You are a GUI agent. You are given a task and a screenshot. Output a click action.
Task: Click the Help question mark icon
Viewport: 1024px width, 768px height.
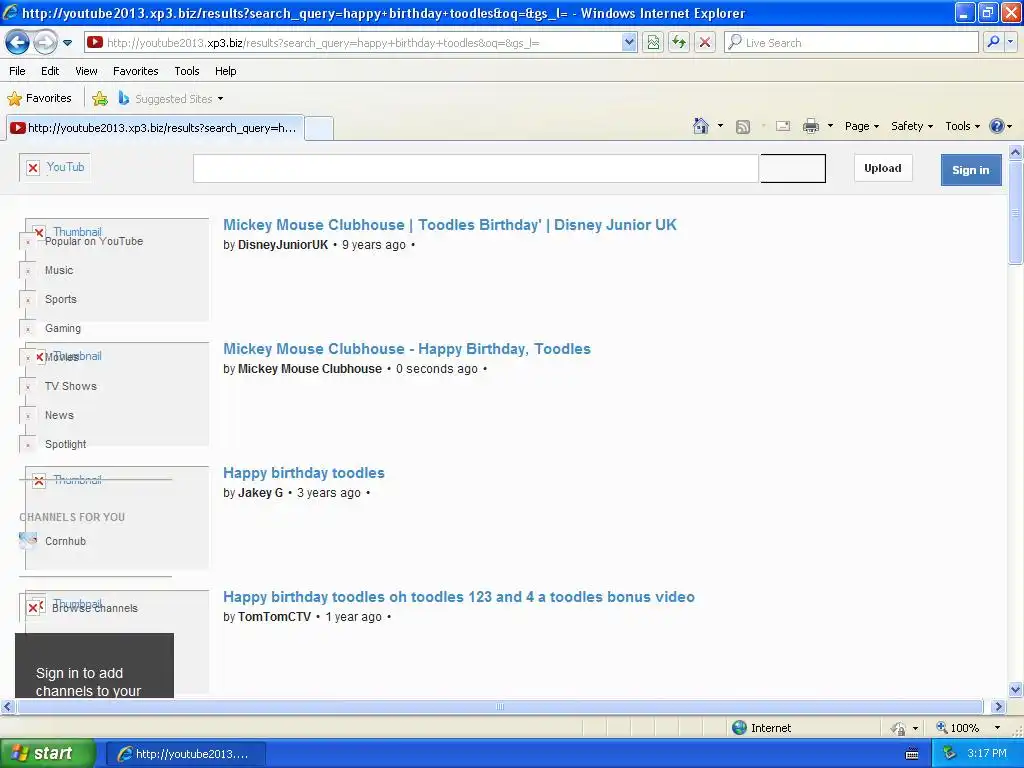pos(997,126)
